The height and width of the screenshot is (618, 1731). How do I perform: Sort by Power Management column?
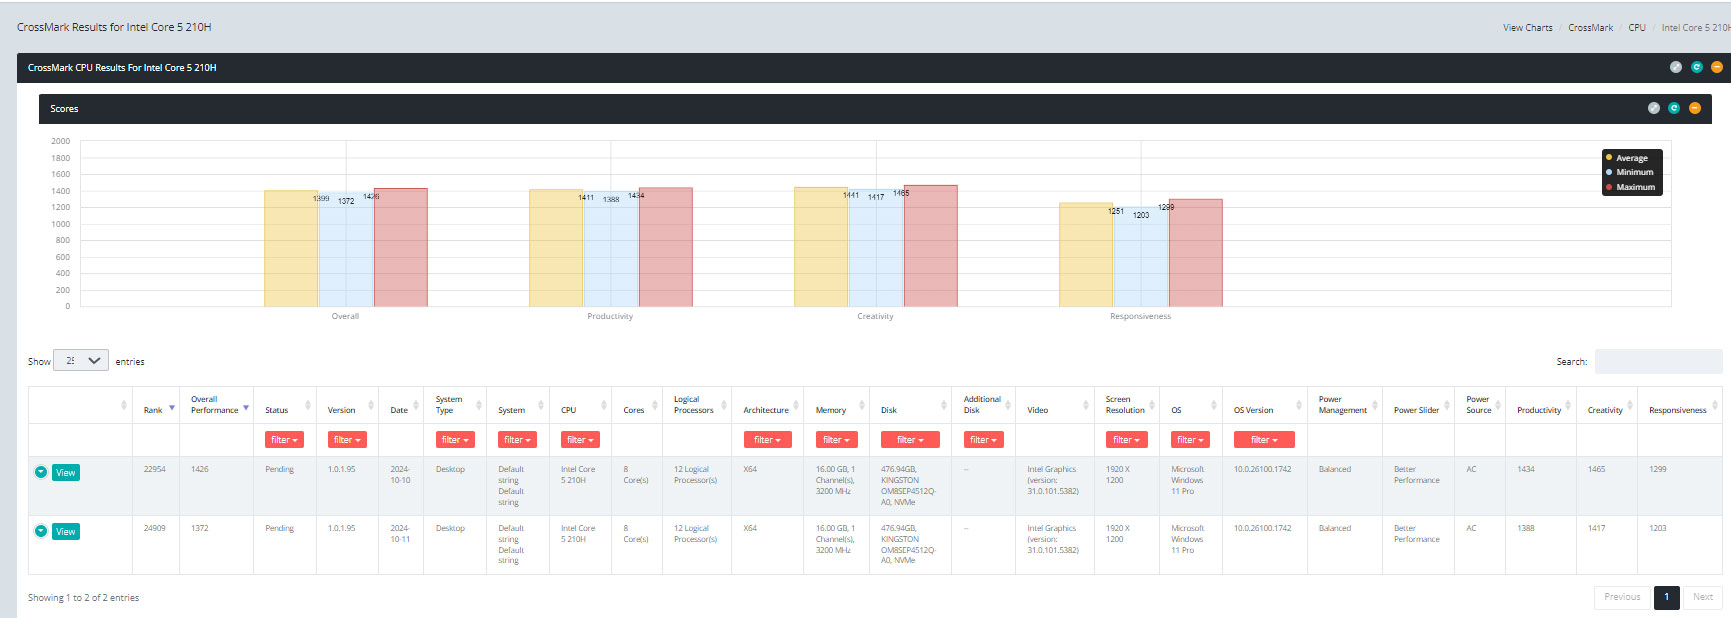(1344, 405)
